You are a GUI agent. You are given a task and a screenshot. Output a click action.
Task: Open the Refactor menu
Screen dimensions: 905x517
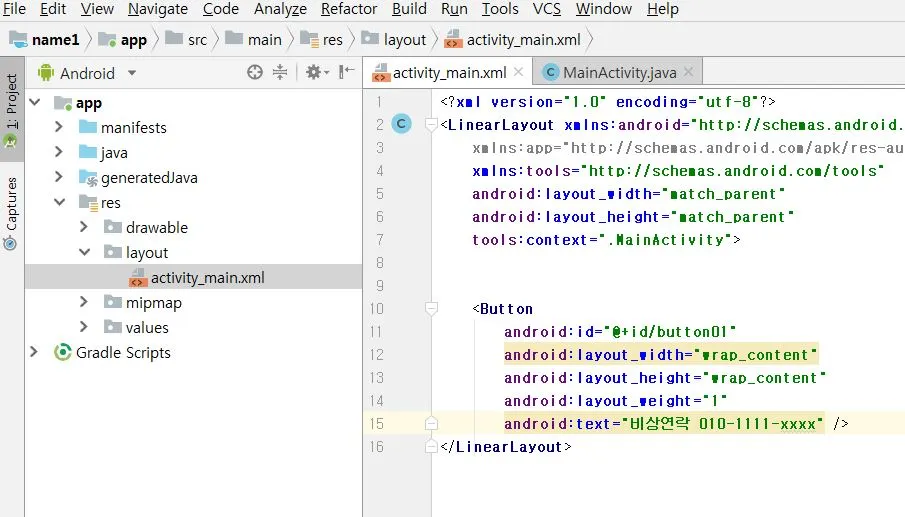coord(349,9)
